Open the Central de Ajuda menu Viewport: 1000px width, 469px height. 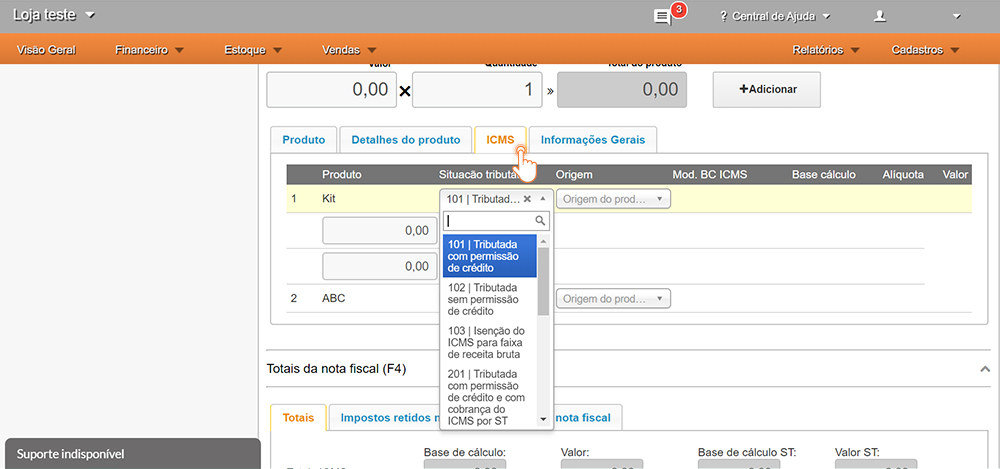(x=775, y=16)
